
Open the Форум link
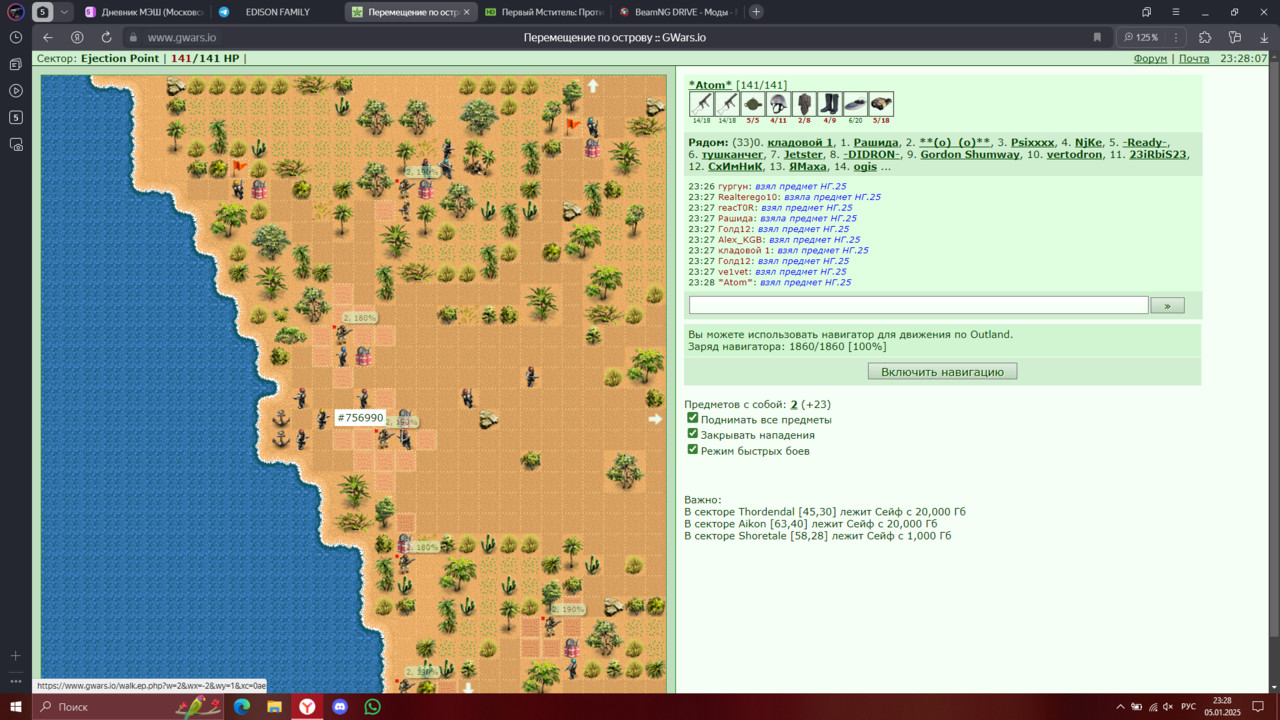tap(1150, 58)
